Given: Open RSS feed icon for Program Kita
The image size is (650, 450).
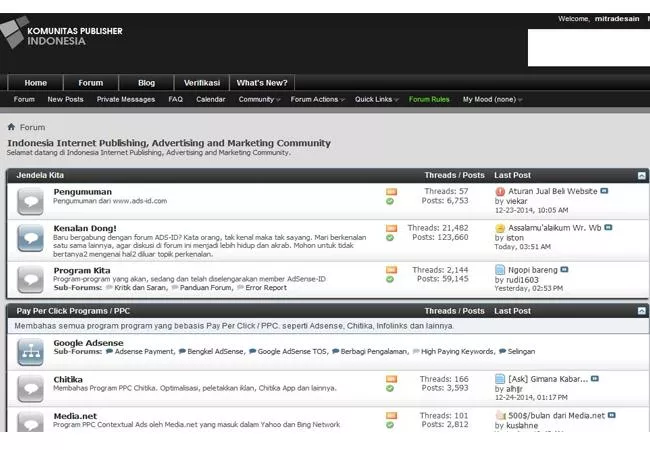Looking at the screenshot, I should tap(391, 270).
